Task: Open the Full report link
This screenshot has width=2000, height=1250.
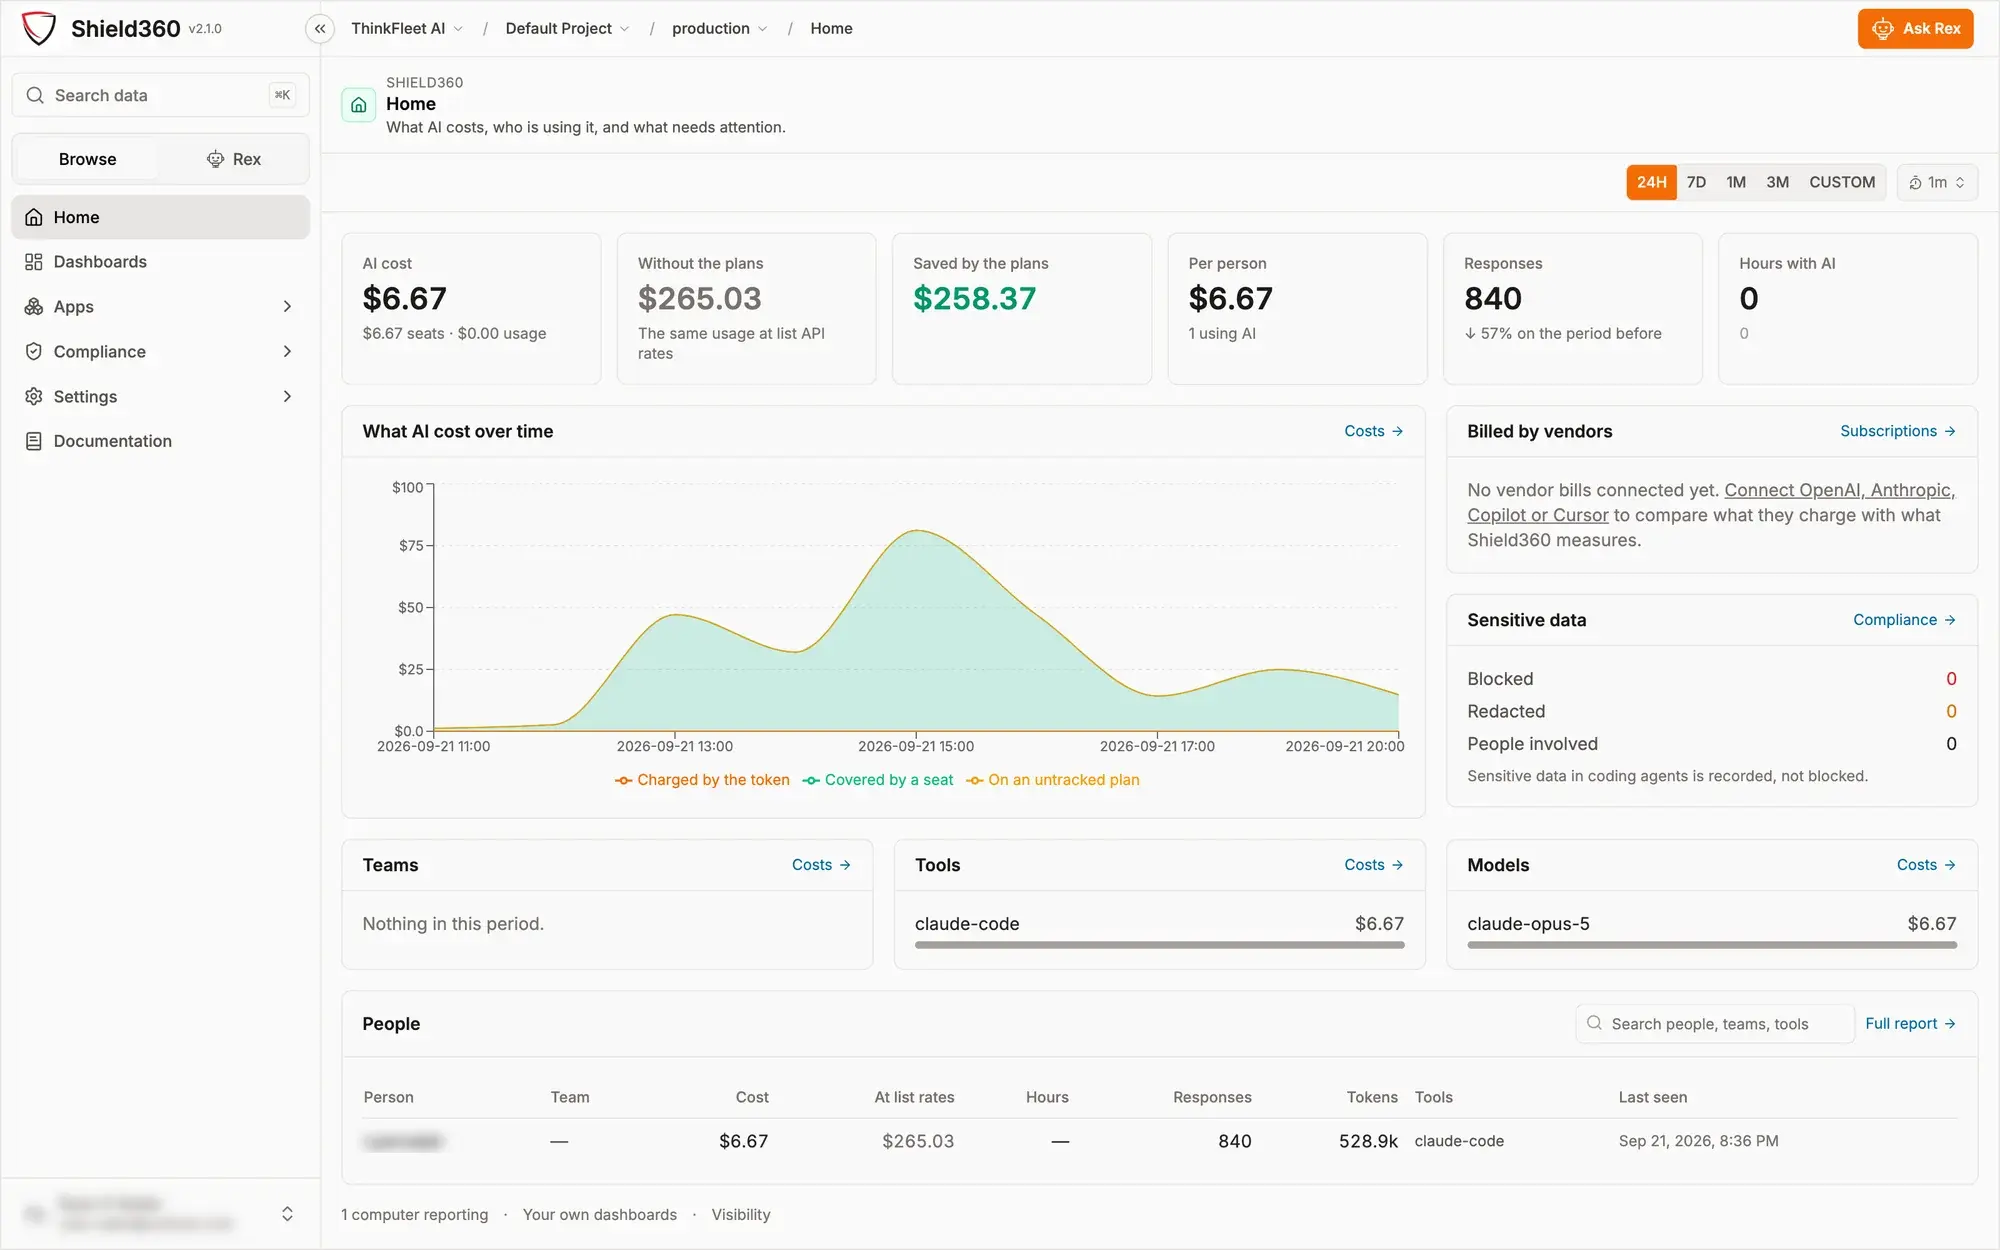Action: (x=1910, y=1023)
